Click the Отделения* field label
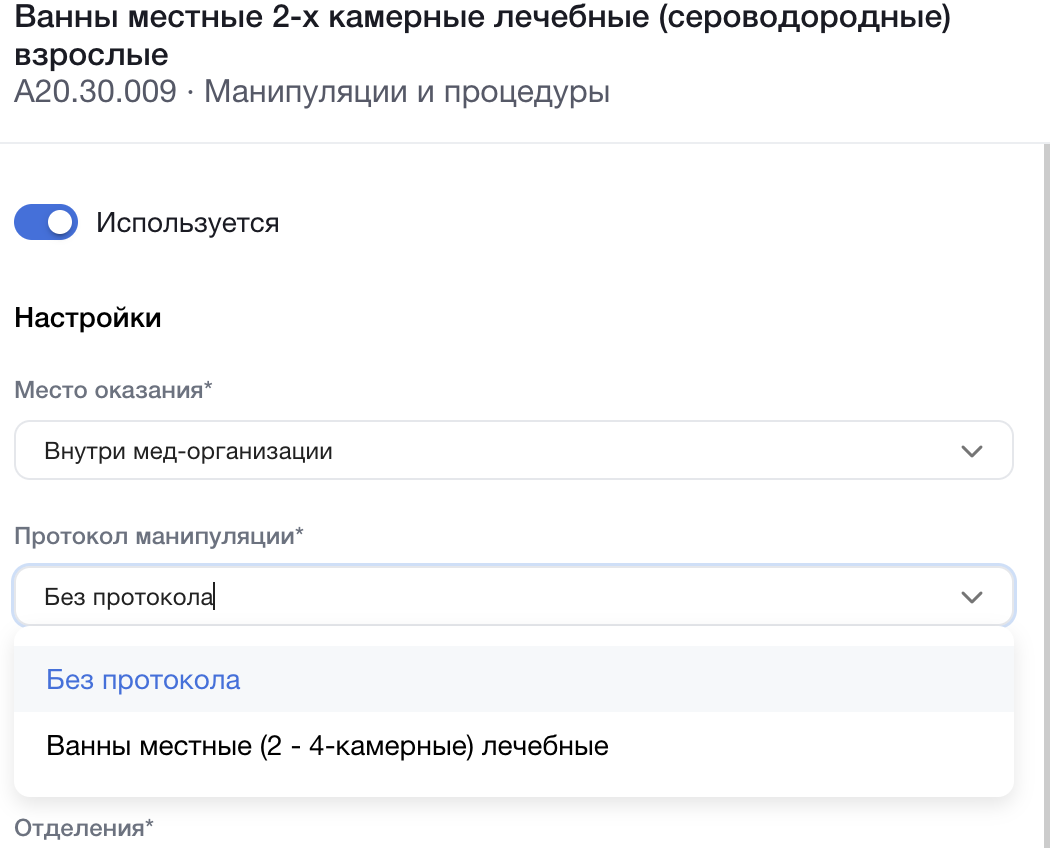Image resolution: width=1050 pixels, height=848 pixels. [84, 828]
